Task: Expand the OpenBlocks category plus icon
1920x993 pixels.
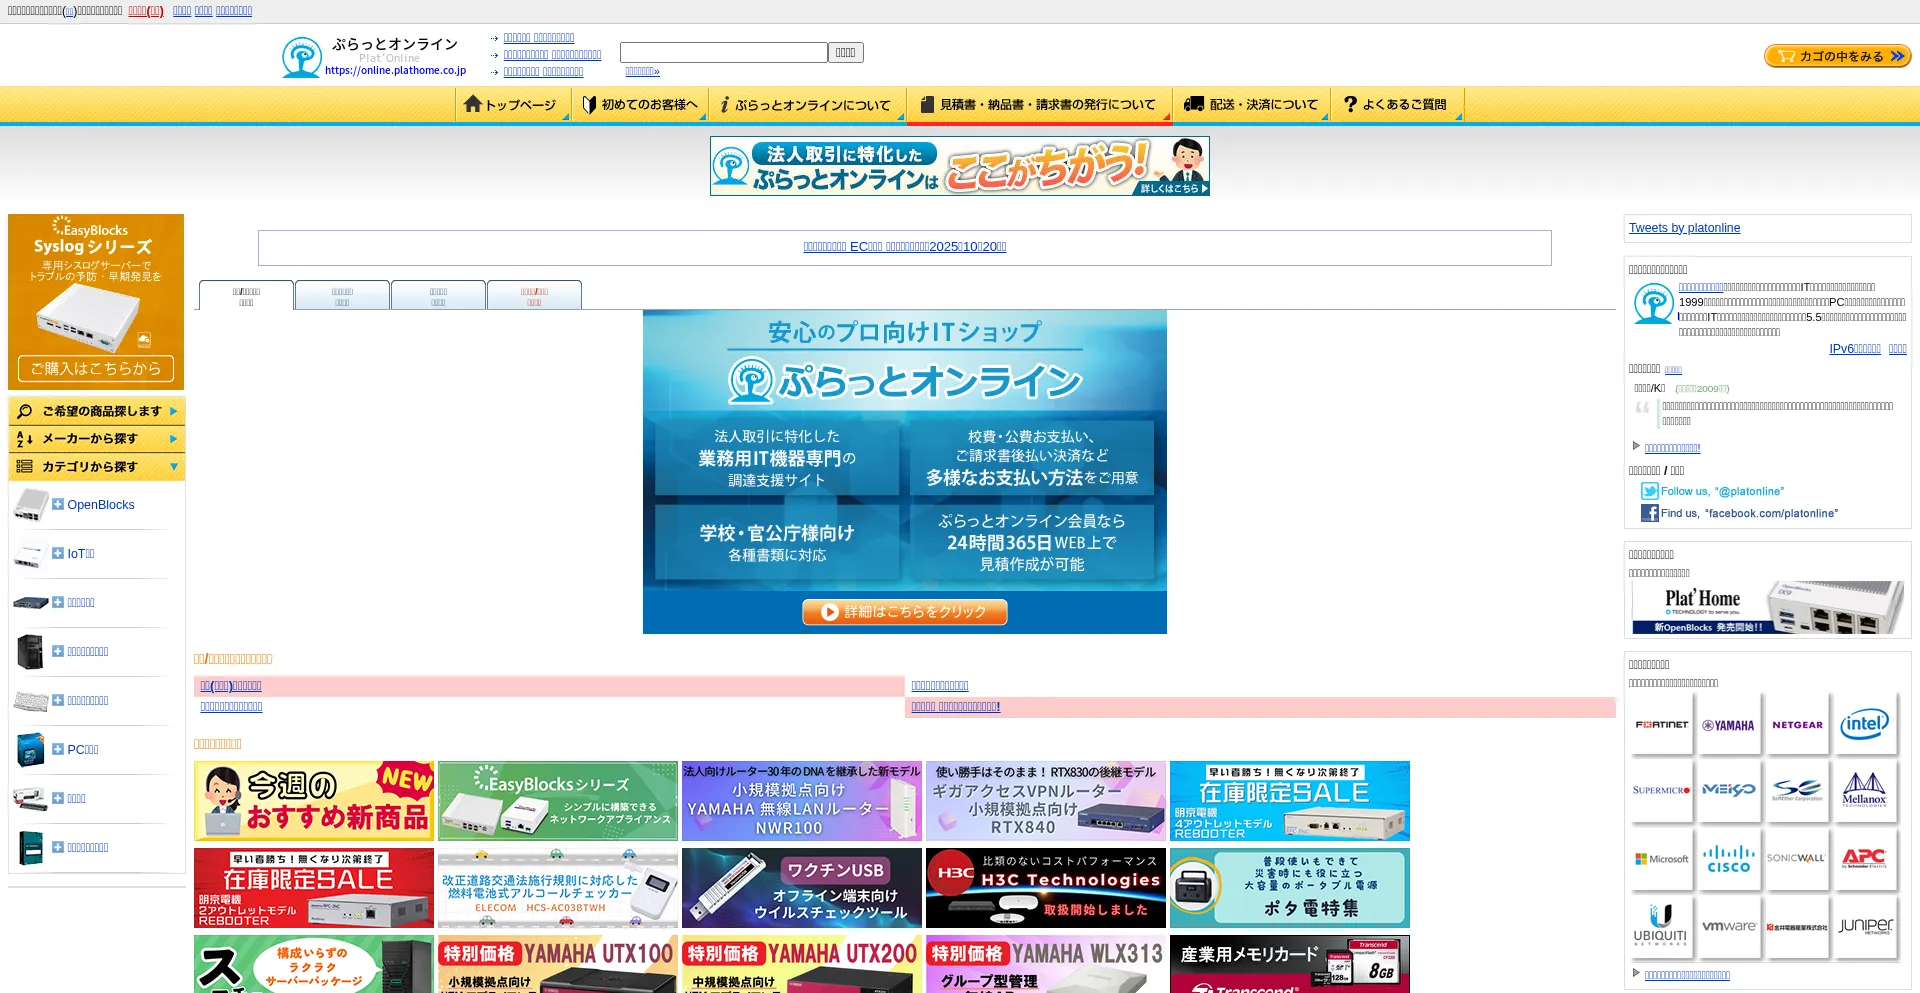Action: 58,504
